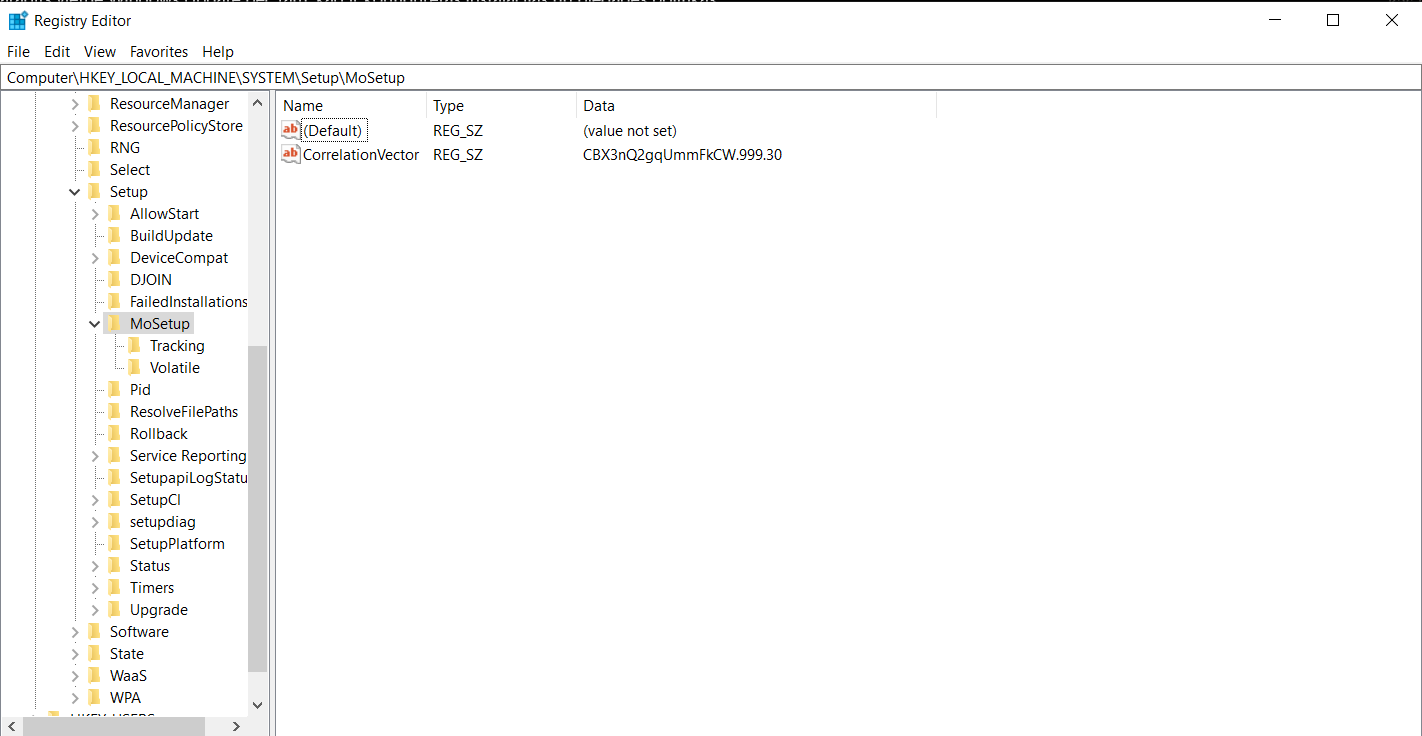Image resolution: width=1422 pixels, height=736 pixels.
Task: Select the setupdiag key folder icon
Action: click(113, 521)
